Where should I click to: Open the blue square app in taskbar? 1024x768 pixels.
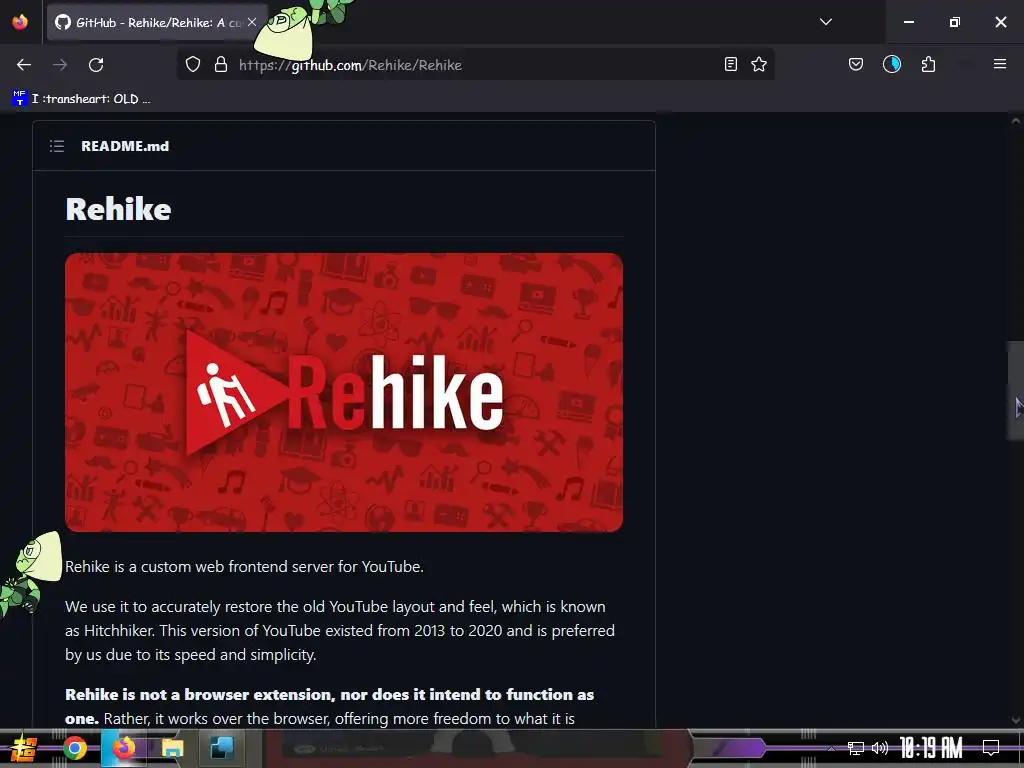(x=221, y=748)
